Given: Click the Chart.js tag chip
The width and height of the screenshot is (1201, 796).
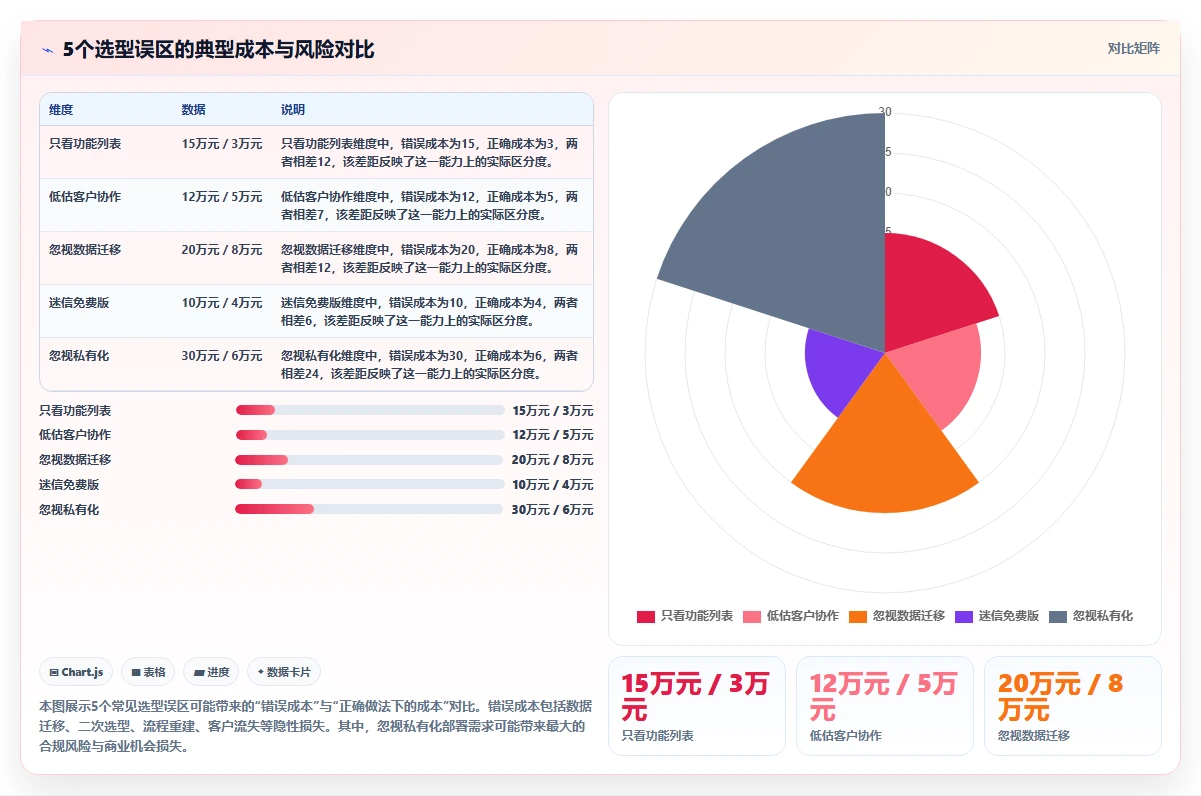Looking at the screenshot, I should pos(77,672).
